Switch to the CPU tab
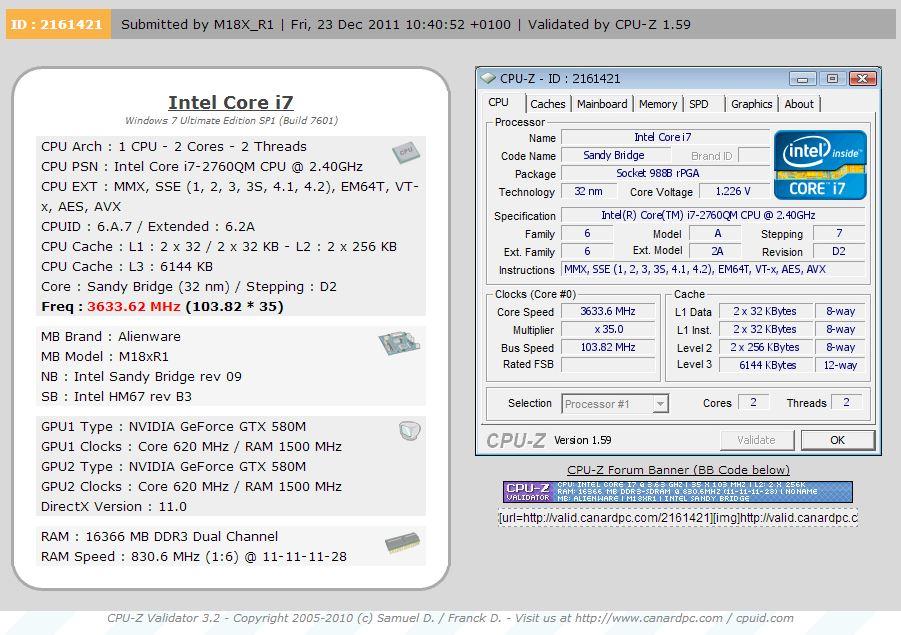Viewport: 901px width, 635px height. tap(498, 103)
